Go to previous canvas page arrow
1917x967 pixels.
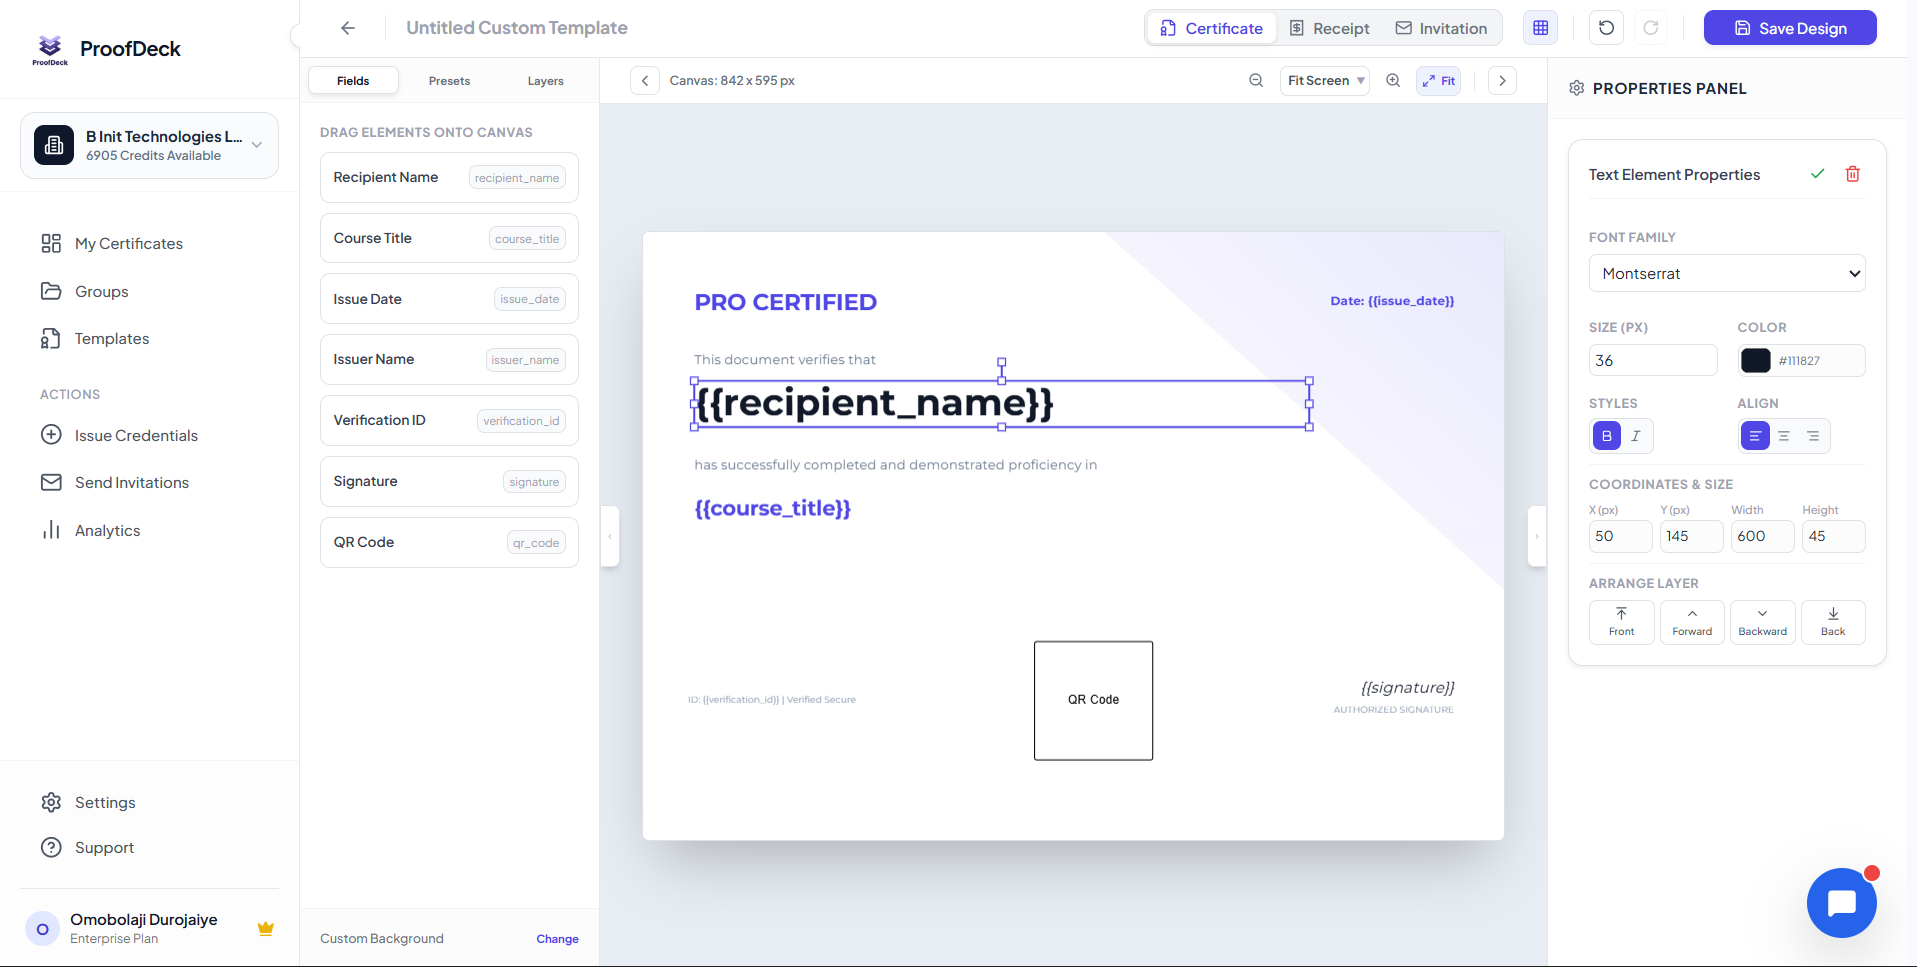[x=645, y=81]
